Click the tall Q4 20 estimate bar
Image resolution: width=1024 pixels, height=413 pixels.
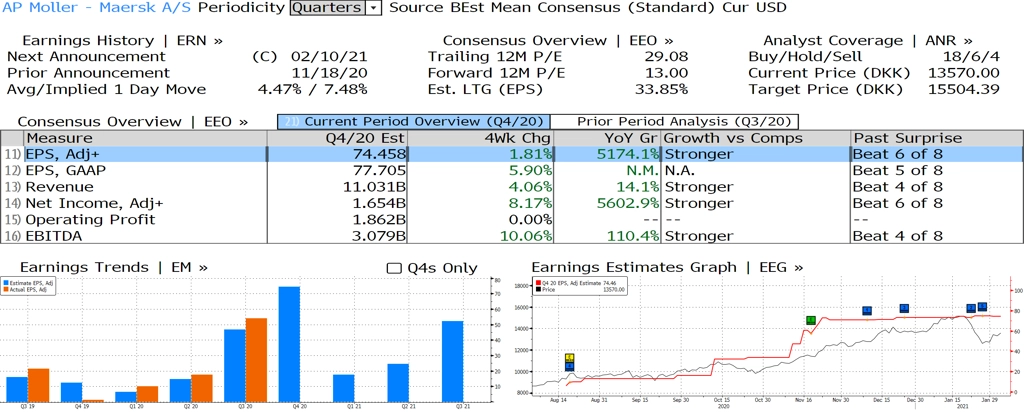289,344
